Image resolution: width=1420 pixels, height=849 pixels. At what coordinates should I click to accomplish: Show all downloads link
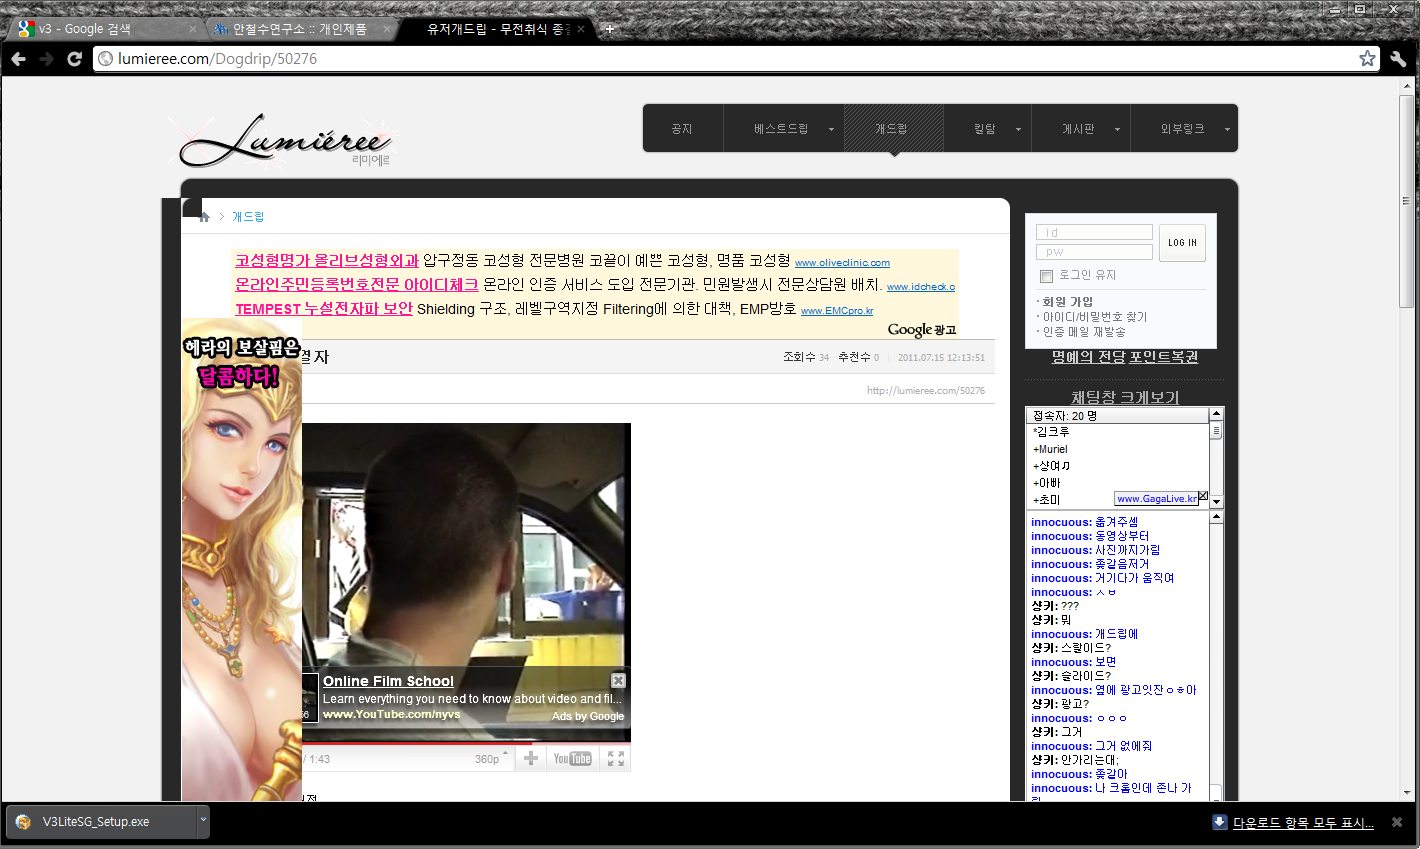coord(1303,823)
